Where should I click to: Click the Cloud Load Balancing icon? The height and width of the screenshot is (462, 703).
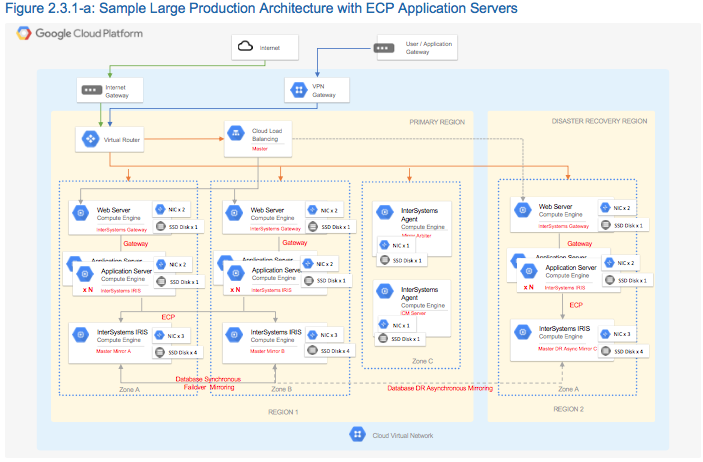pyautogui.click(x=236, y=133)
